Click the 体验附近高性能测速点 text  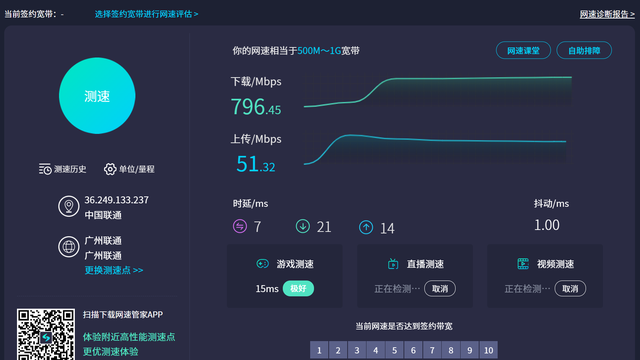tap(129, 337)
